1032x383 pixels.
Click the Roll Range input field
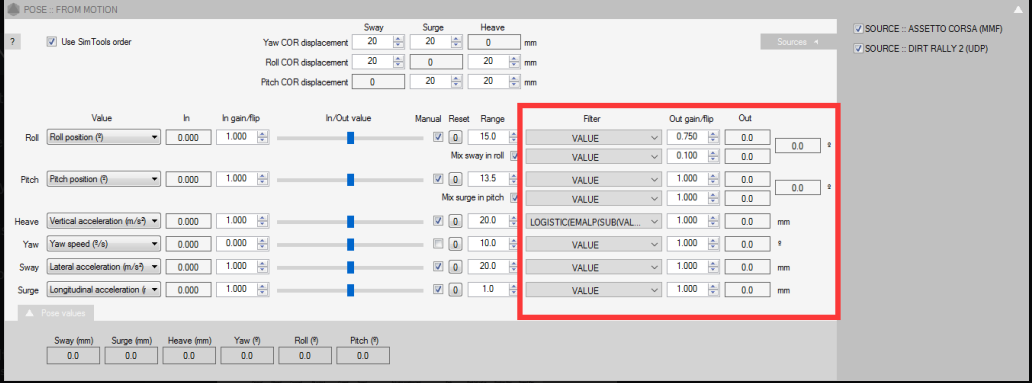(x=488, y=137)
